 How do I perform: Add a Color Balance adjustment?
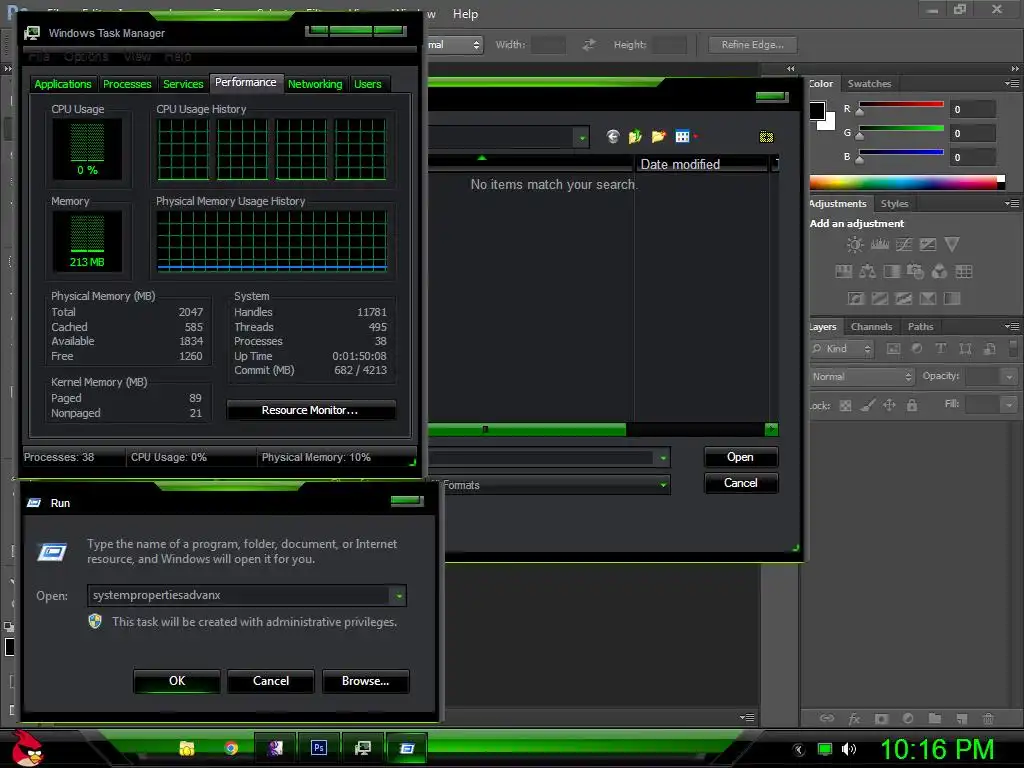pyautogui.click(x=867, y=272)
